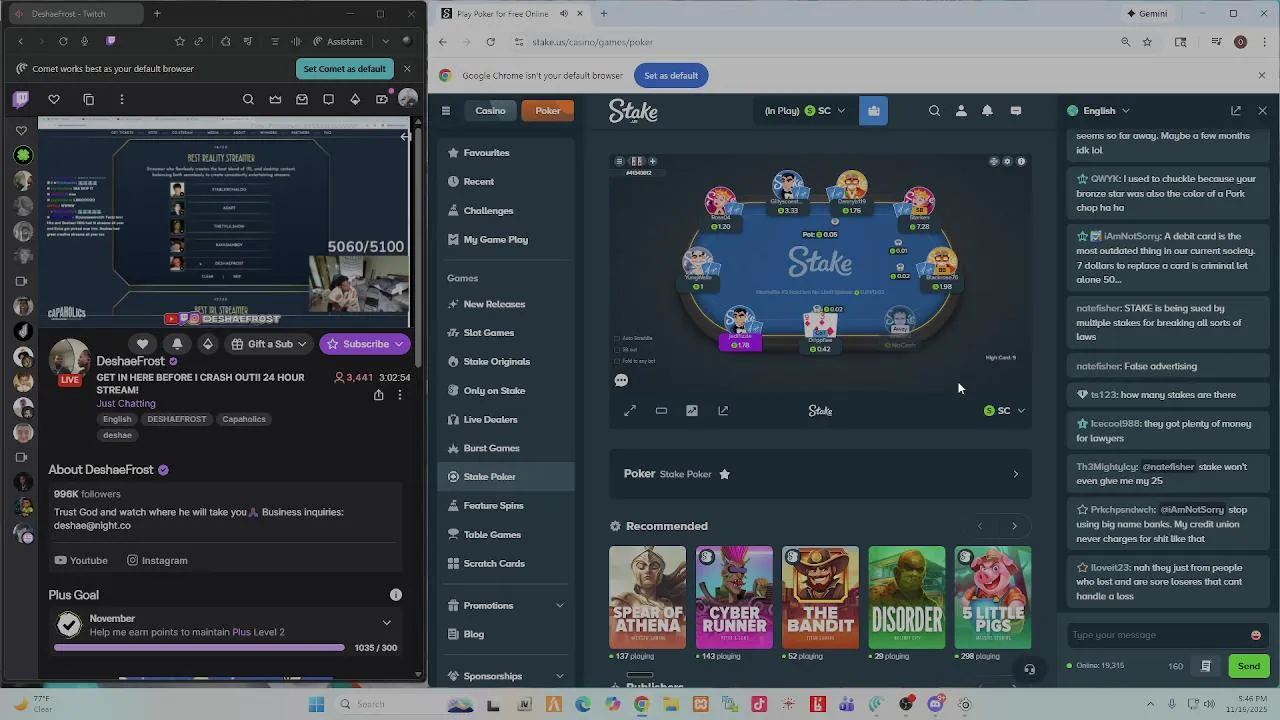Open the Stake wallet button

pos(874,111)
